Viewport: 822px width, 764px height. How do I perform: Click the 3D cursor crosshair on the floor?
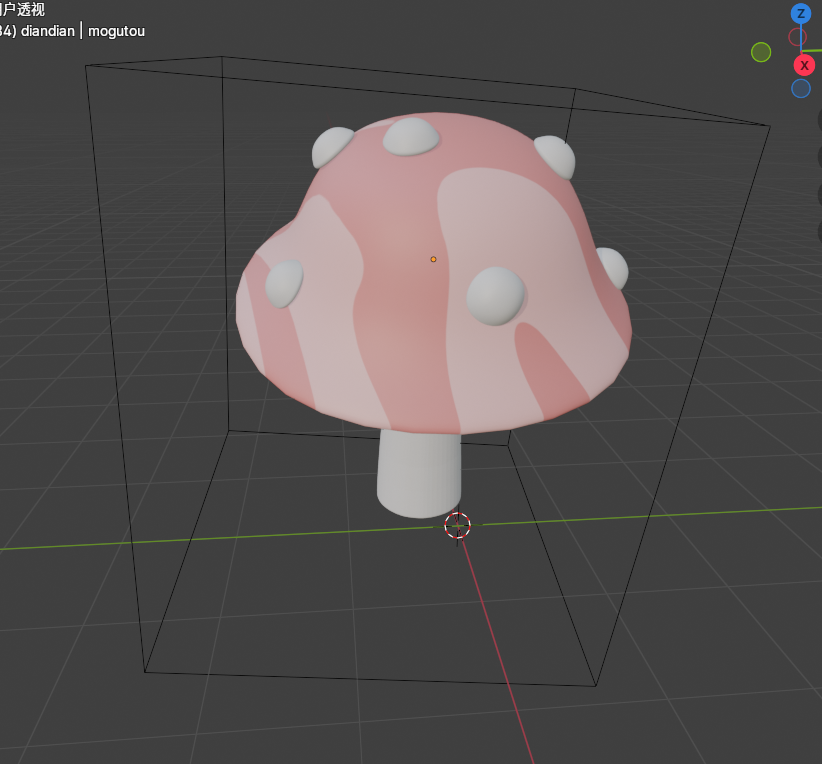(x=457, y=525)
